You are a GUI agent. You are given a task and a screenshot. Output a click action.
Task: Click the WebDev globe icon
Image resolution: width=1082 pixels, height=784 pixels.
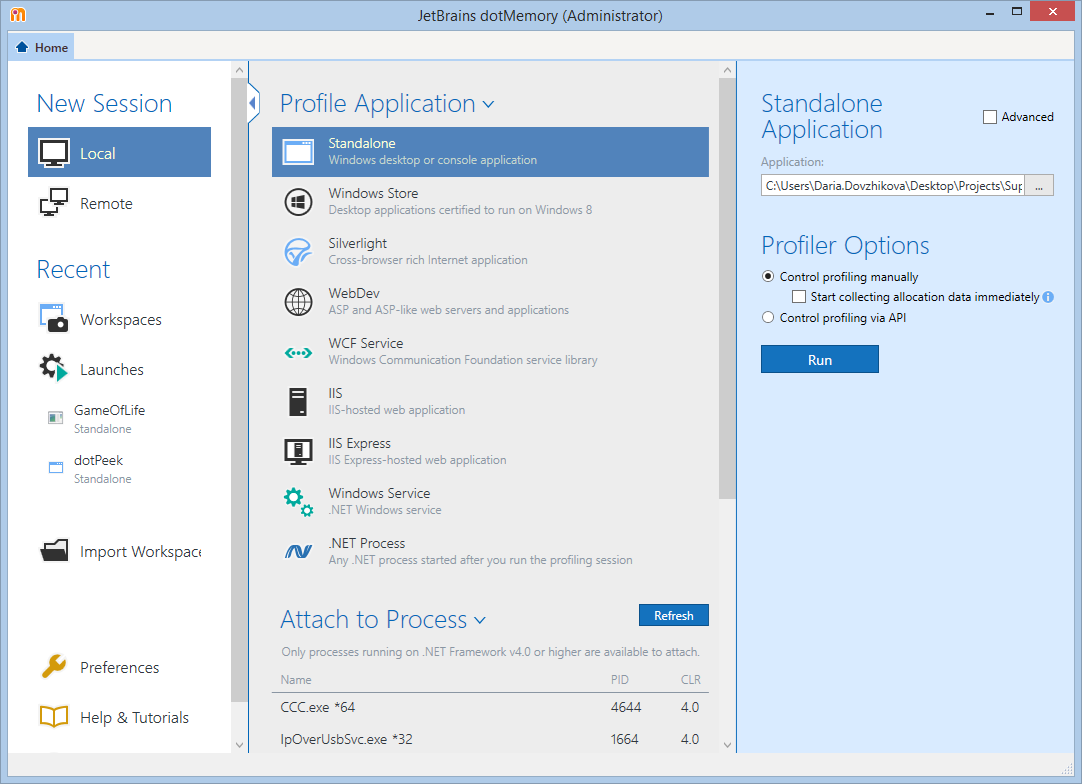[299, 302]
